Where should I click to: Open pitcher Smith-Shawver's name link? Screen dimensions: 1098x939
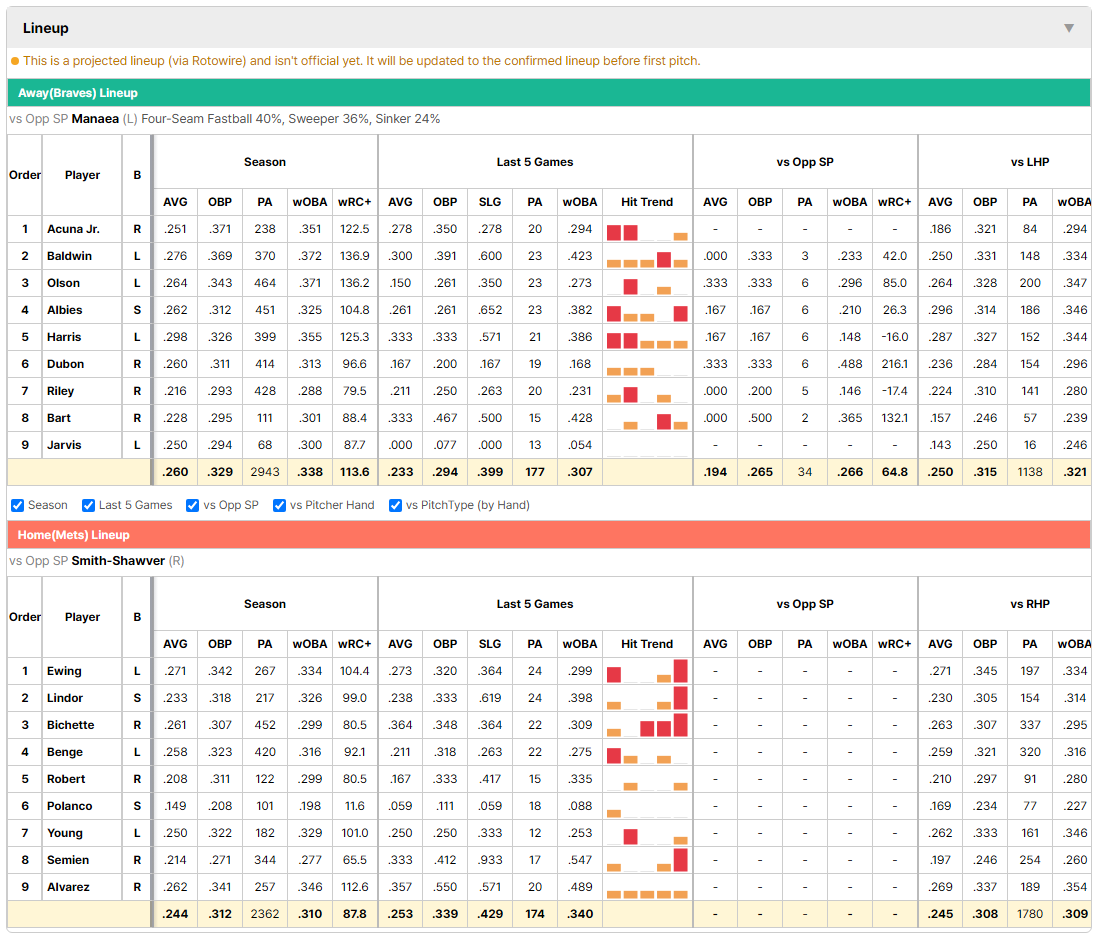[118, 561]
